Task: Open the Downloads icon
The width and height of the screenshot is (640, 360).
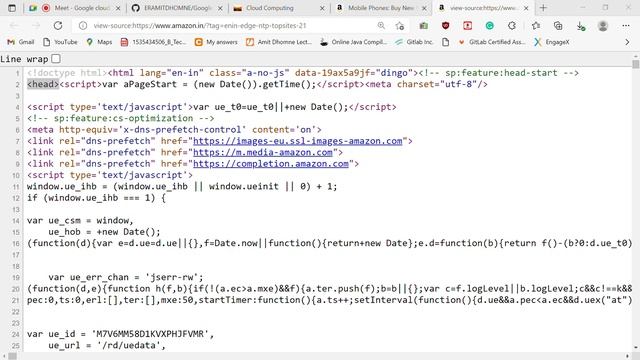Action: [x=580, y=26]
